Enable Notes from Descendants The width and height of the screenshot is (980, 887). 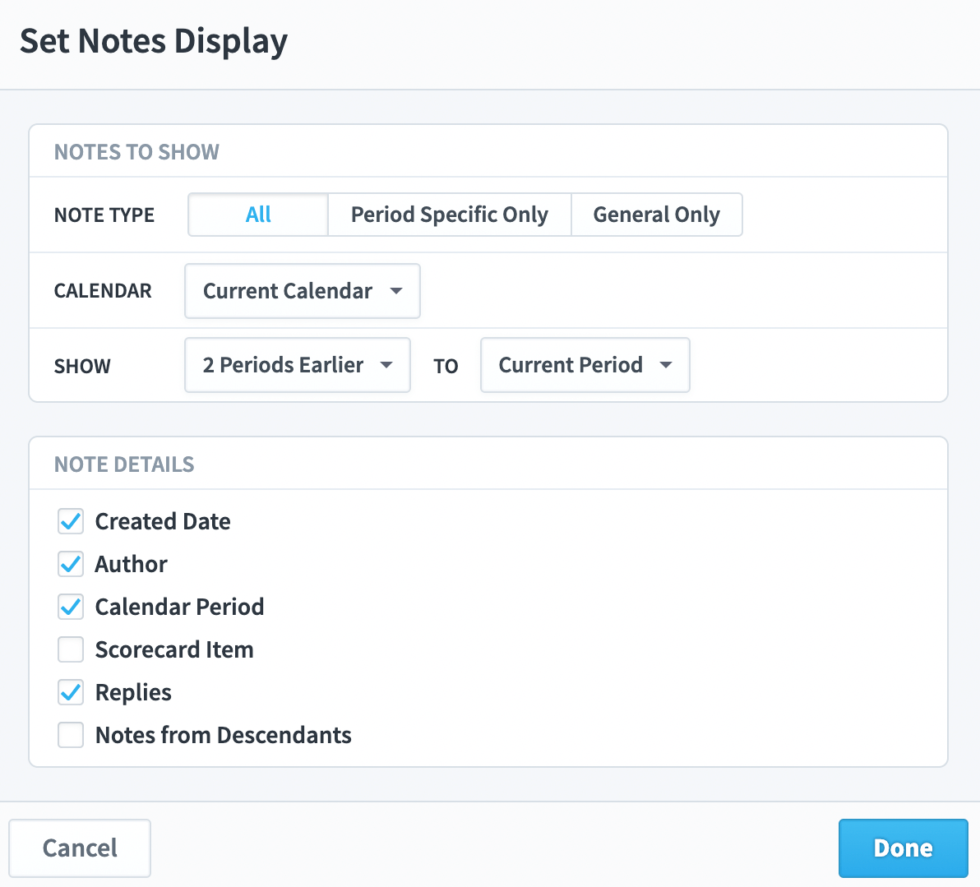[70, 735]
